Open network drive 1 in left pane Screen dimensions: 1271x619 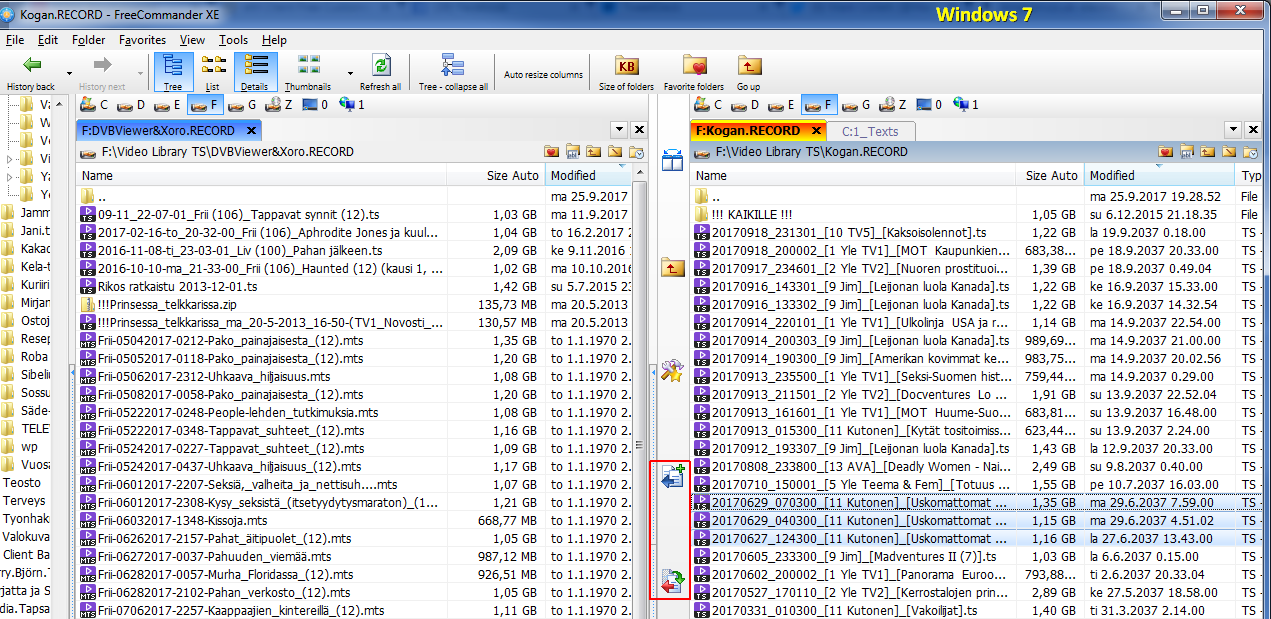(351, 105)
